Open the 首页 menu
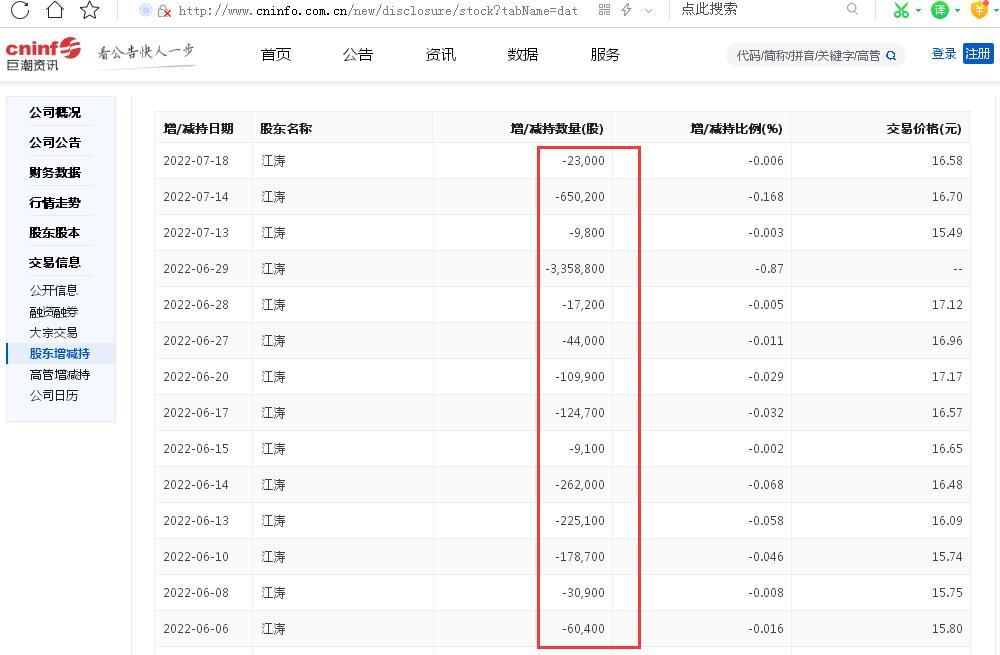 (276, 55)
